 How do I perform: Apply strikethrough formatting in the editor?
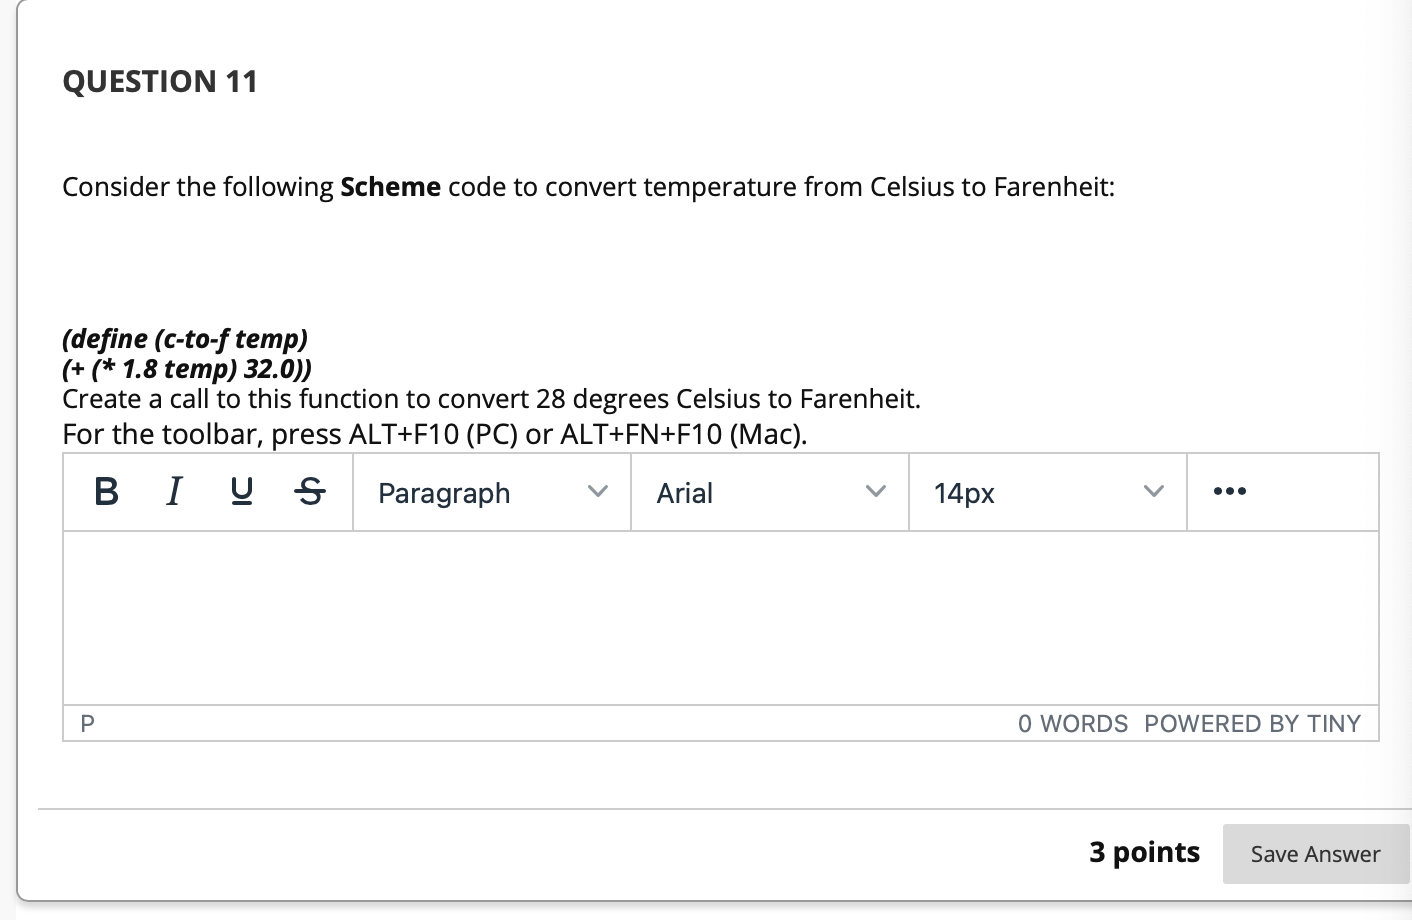tap(309, 491)
